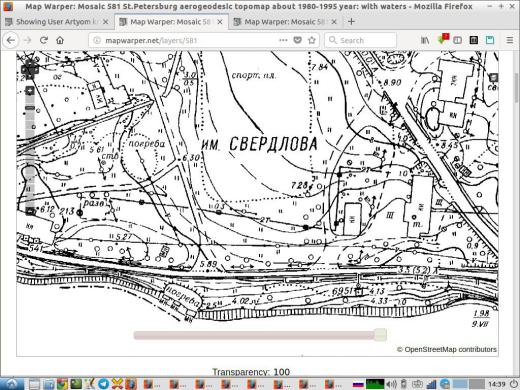Open the Firefox Library menu
Image resolution: width=520 pixels, height=390 pixels.
click(x=425, y=40)
